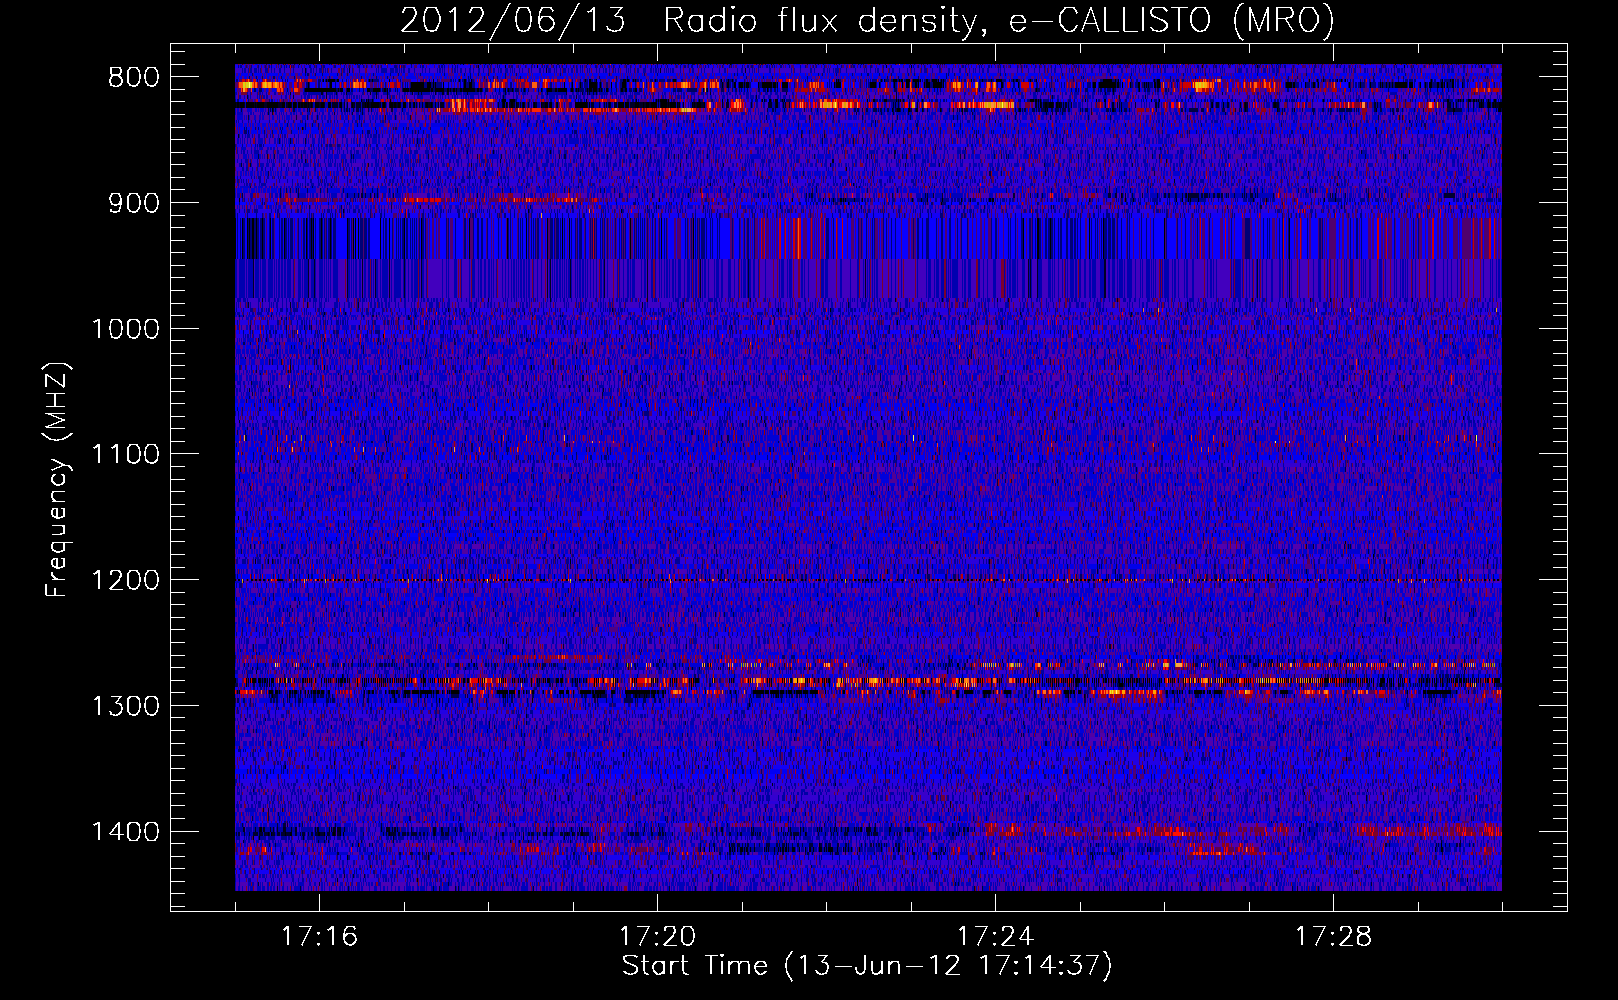Image resolution: width=1618 pixels, height=1000 pixels.
Task: Click the 17:24 time axis label
Action: (995, 937)
